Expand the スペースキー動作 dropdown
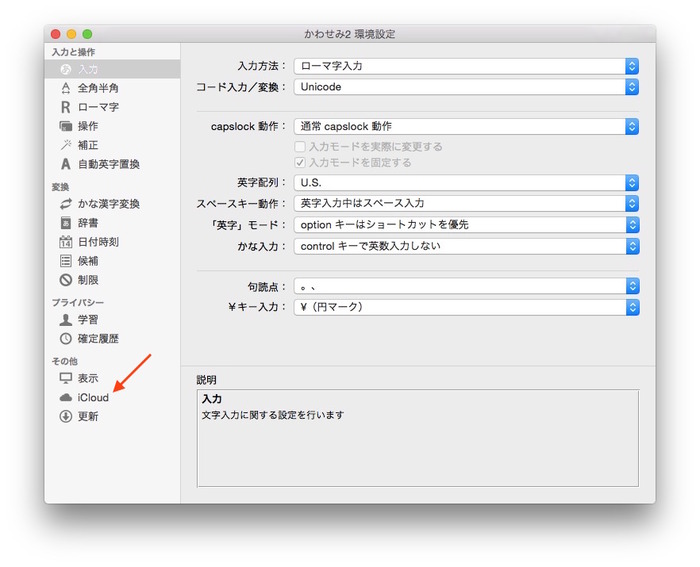This screenshot has width=700, height=567. point(466,204)
